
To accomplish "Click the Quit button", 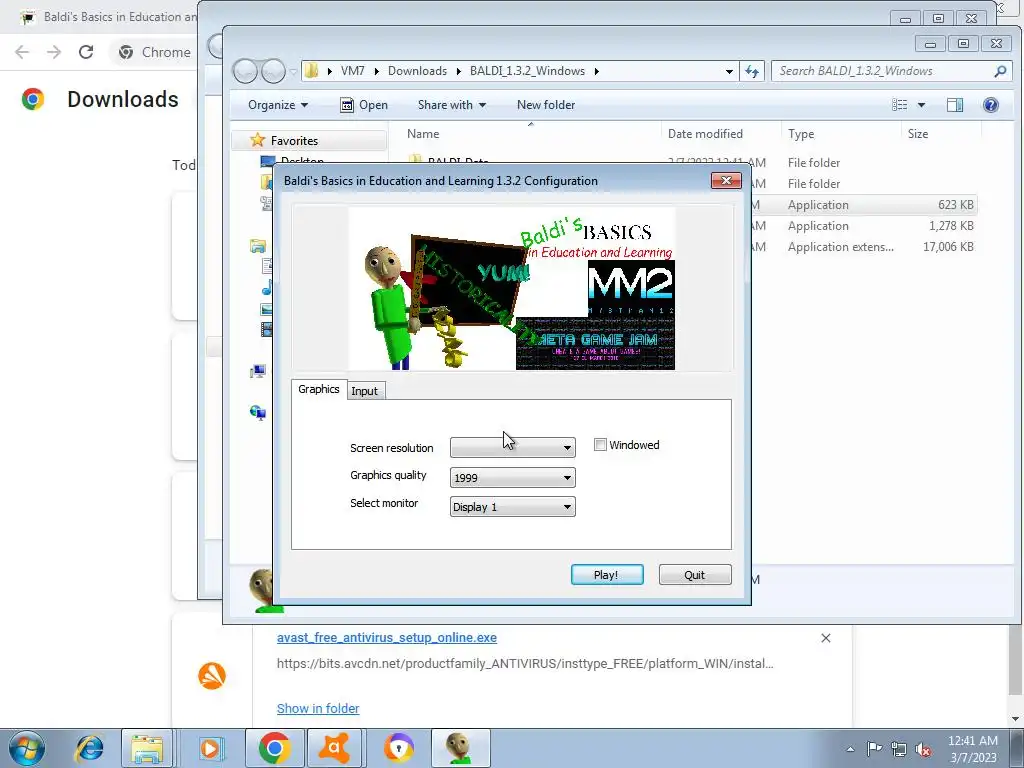I will coord(695,575).
